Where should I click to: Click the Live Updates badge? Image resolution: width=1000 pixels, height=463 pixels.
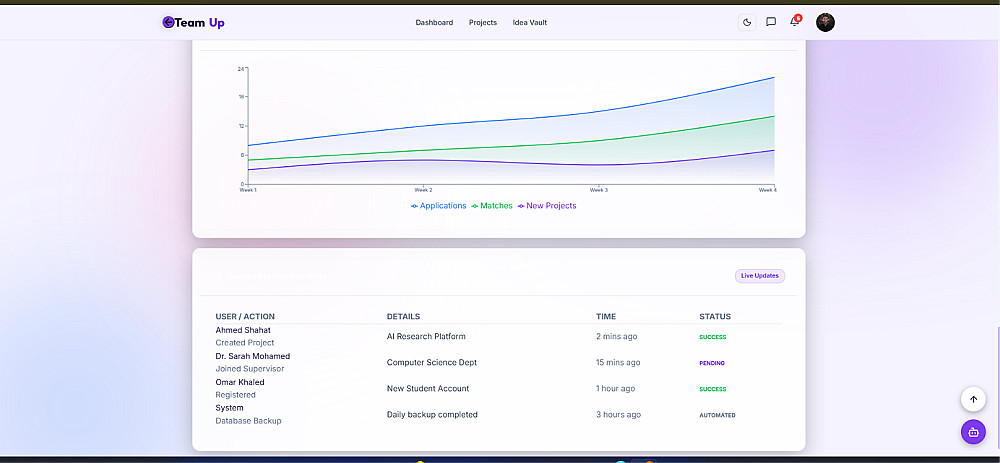point(760,276)
